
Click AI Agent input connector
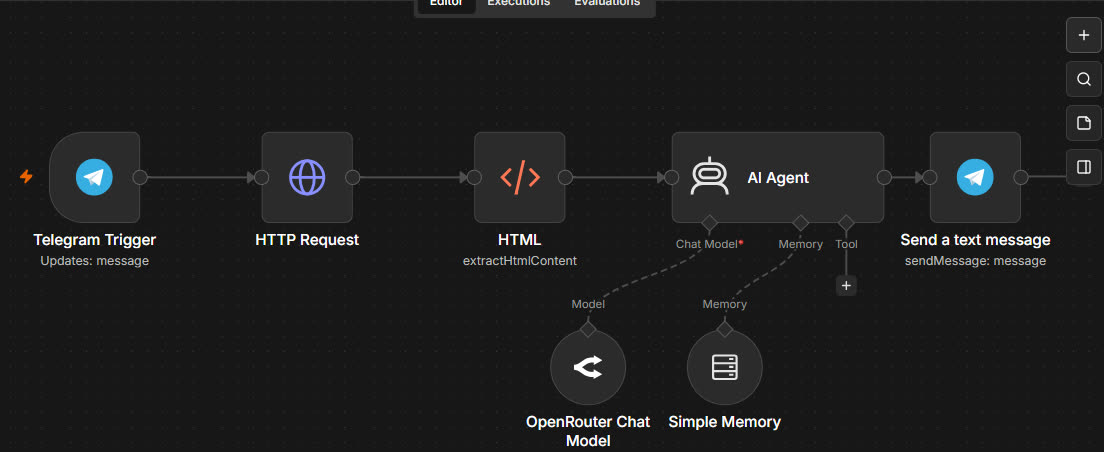pyautogui.click(x=672, y=177)
